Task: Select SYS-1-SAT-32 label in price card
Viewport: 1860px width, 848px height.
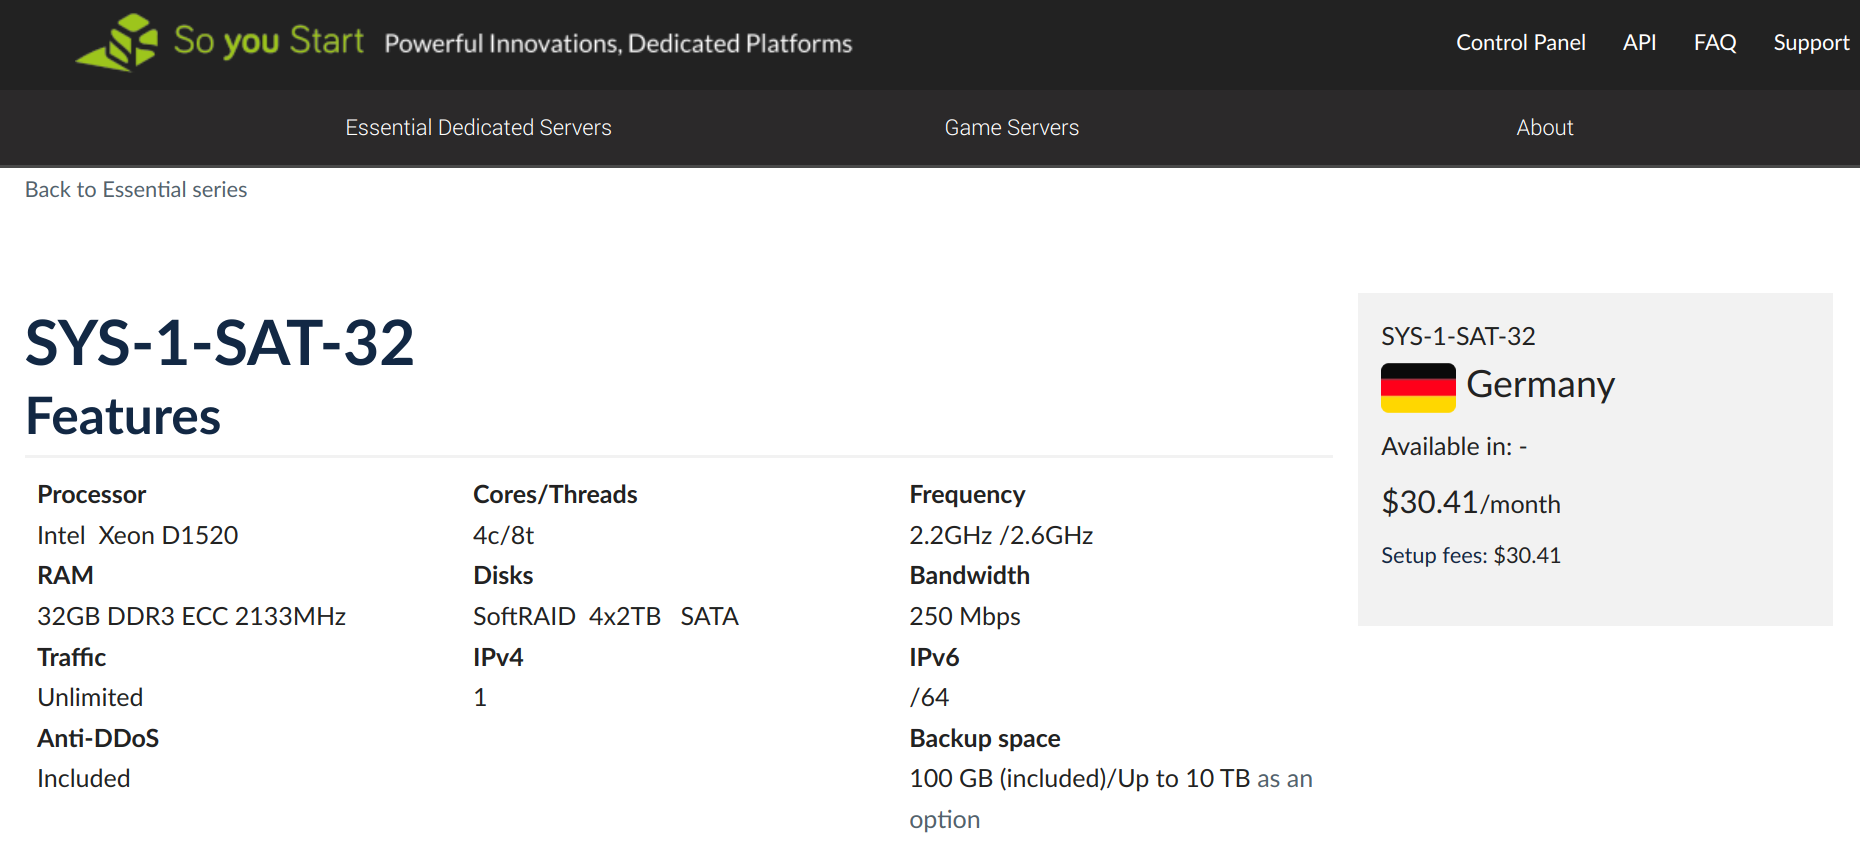Action: (x=1458, y=336)
